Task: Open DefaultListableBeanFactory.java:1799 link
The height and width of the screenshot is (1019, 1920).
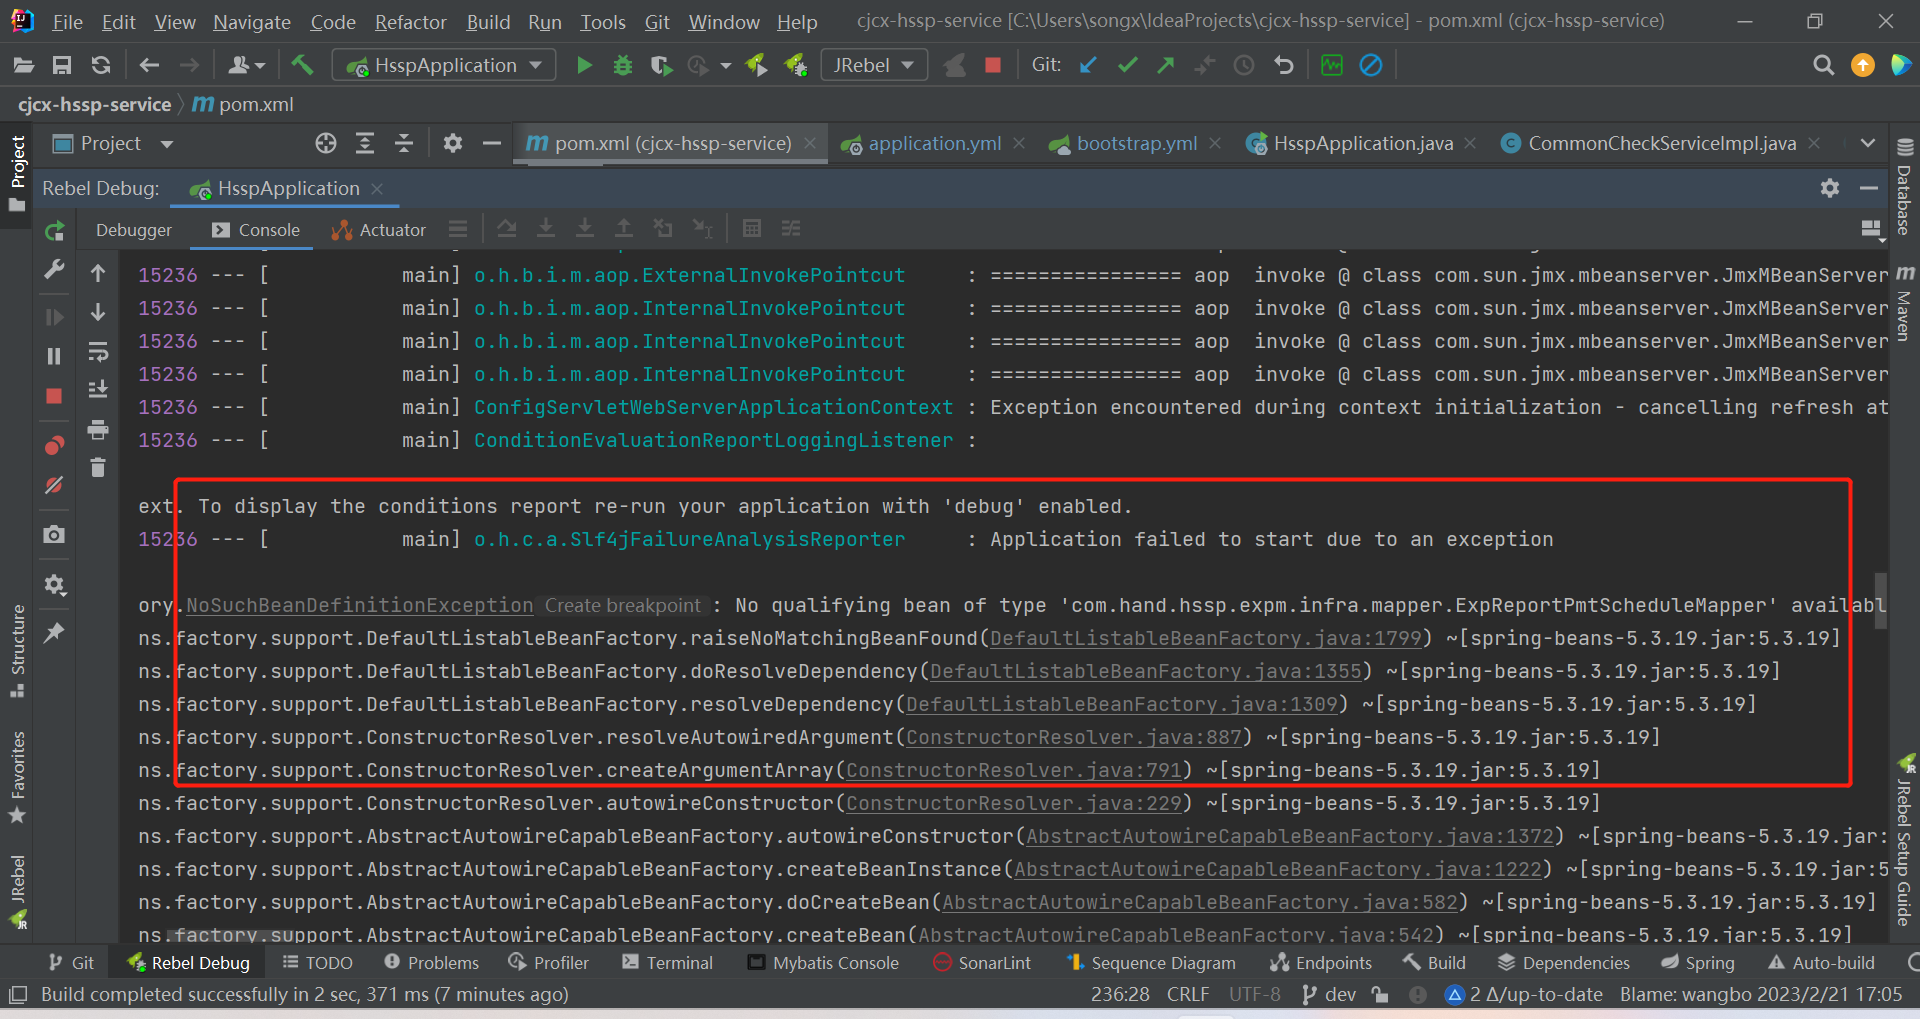Action: tap(1206, 638)
